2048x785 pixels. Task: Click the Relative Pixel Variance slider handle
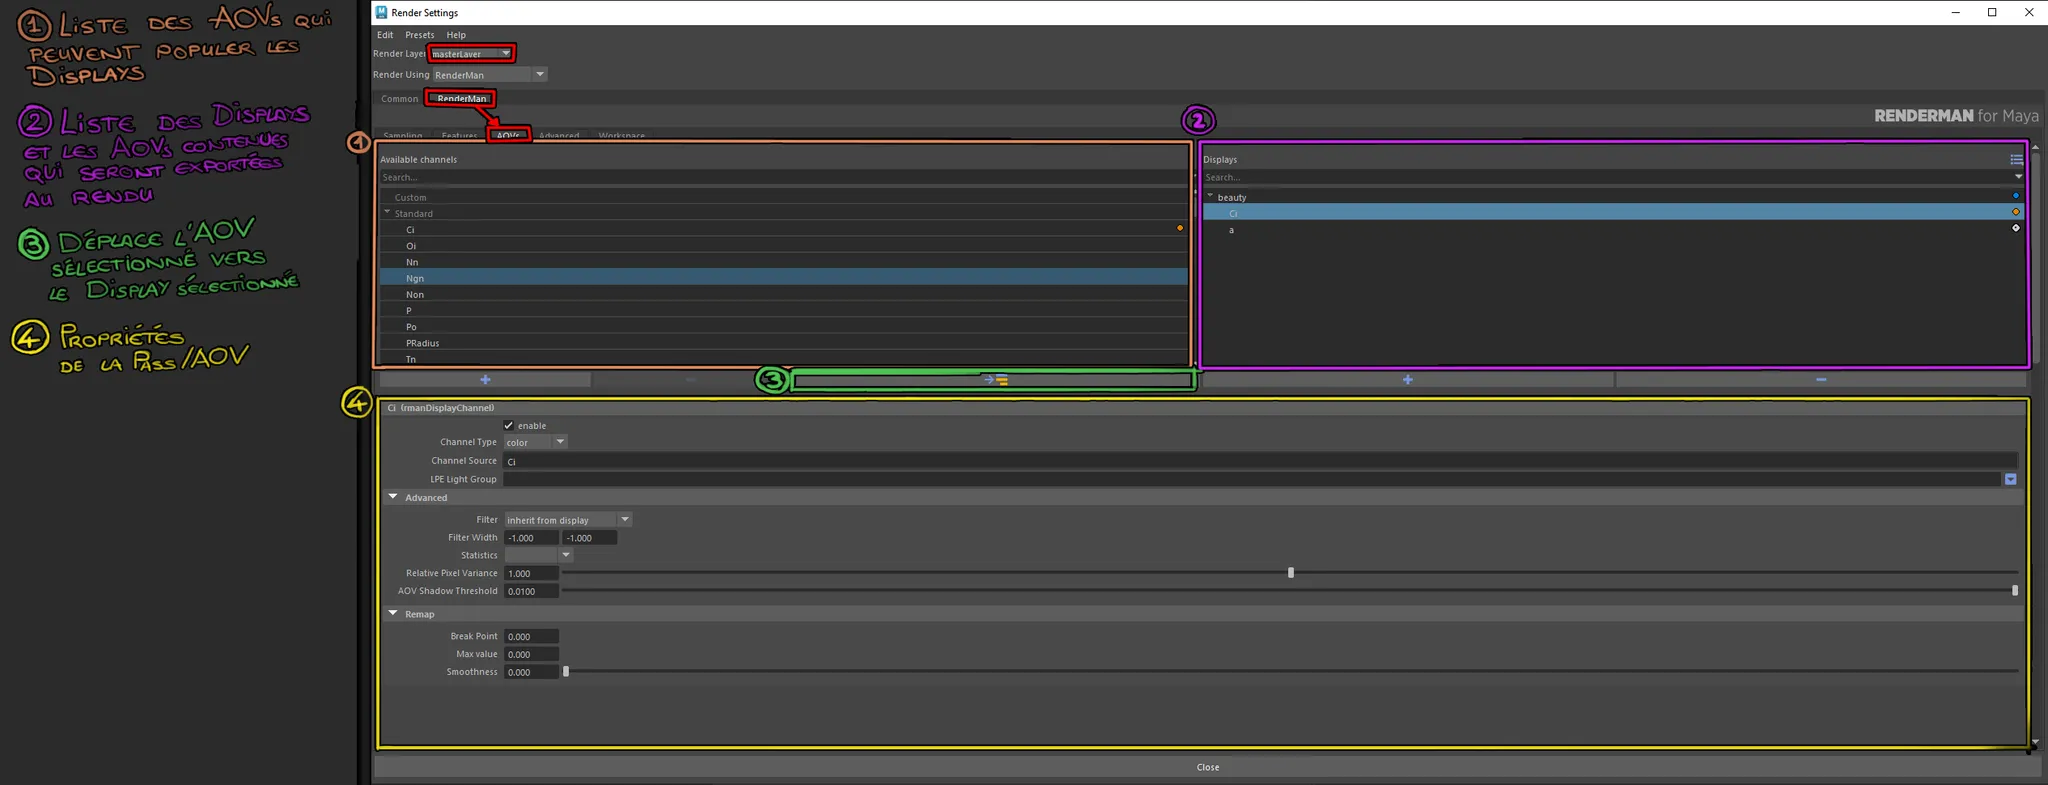1291,573
